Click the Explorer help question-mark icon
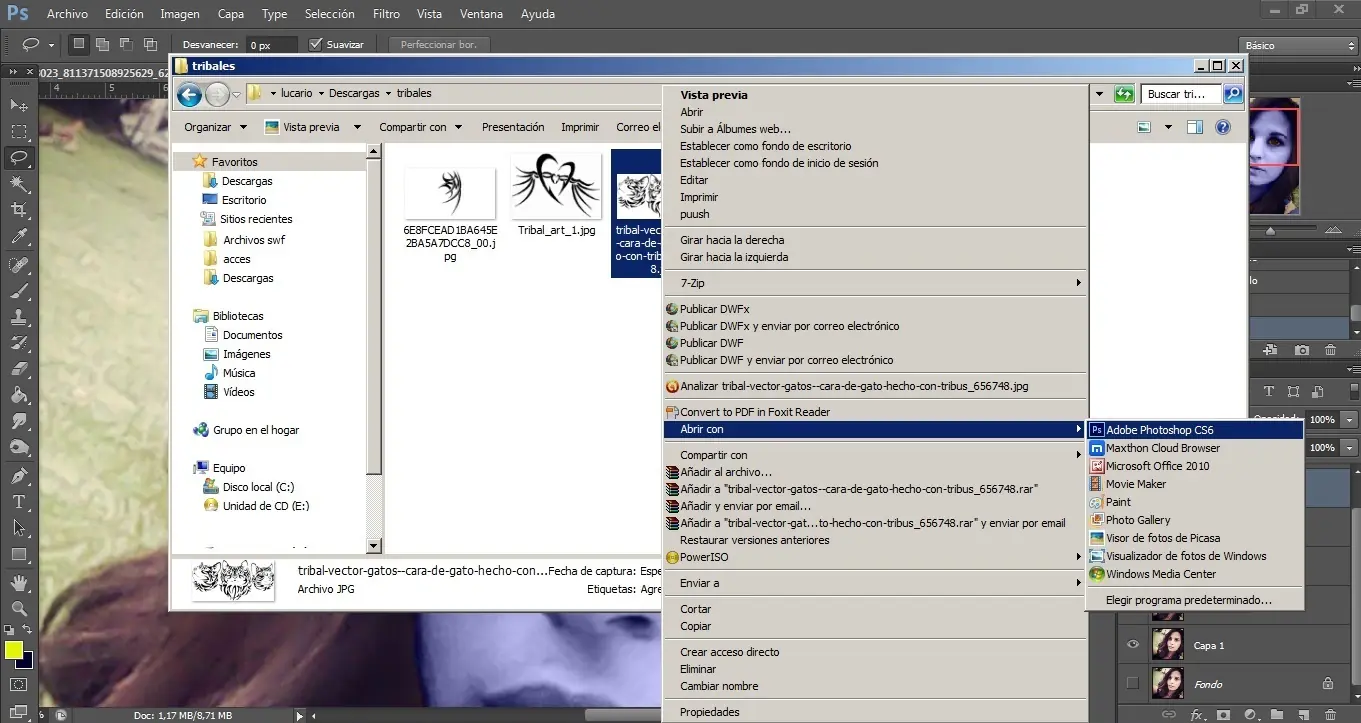The image size is (1361, 723). pos(1222,127)
